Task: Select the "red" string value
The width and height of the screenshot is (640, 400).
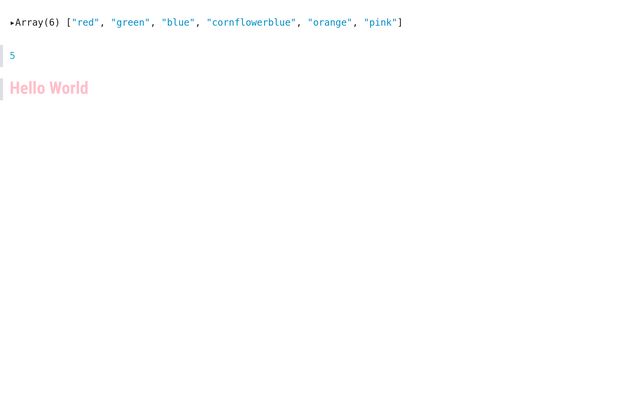Action: click(85, 22)
